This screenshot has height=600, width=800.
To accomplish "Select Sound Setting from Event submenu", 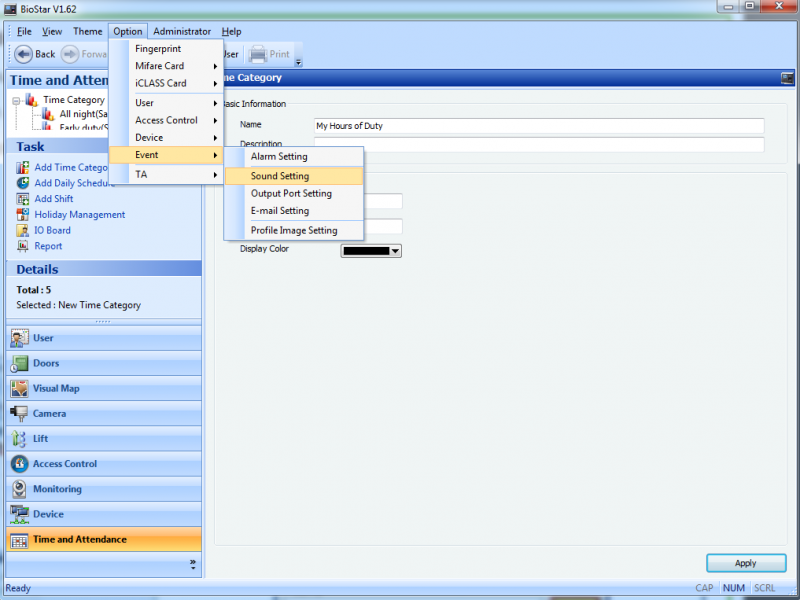I will pos(280,176).
